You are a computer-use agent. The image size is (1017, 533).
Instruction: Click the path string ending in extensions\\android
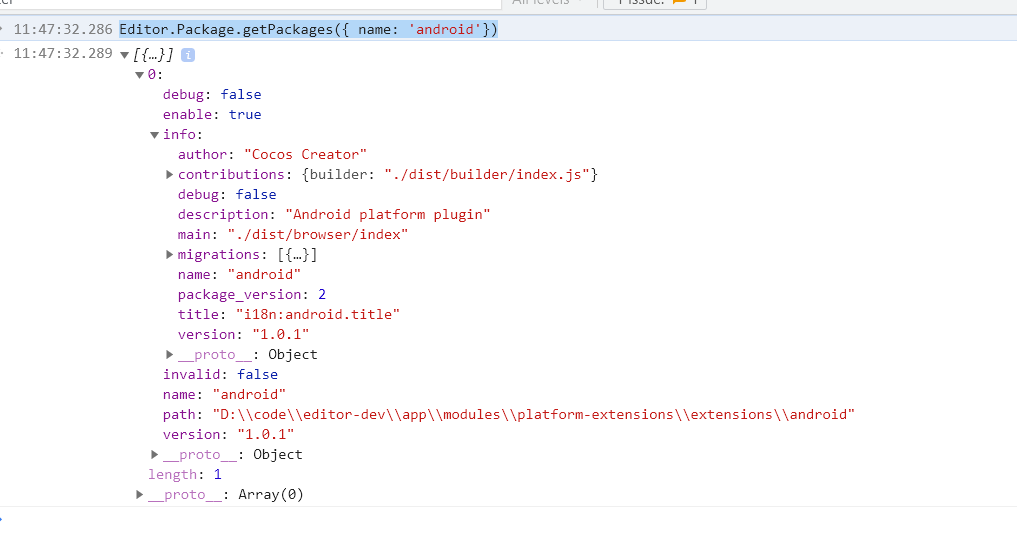pos(534,414)
